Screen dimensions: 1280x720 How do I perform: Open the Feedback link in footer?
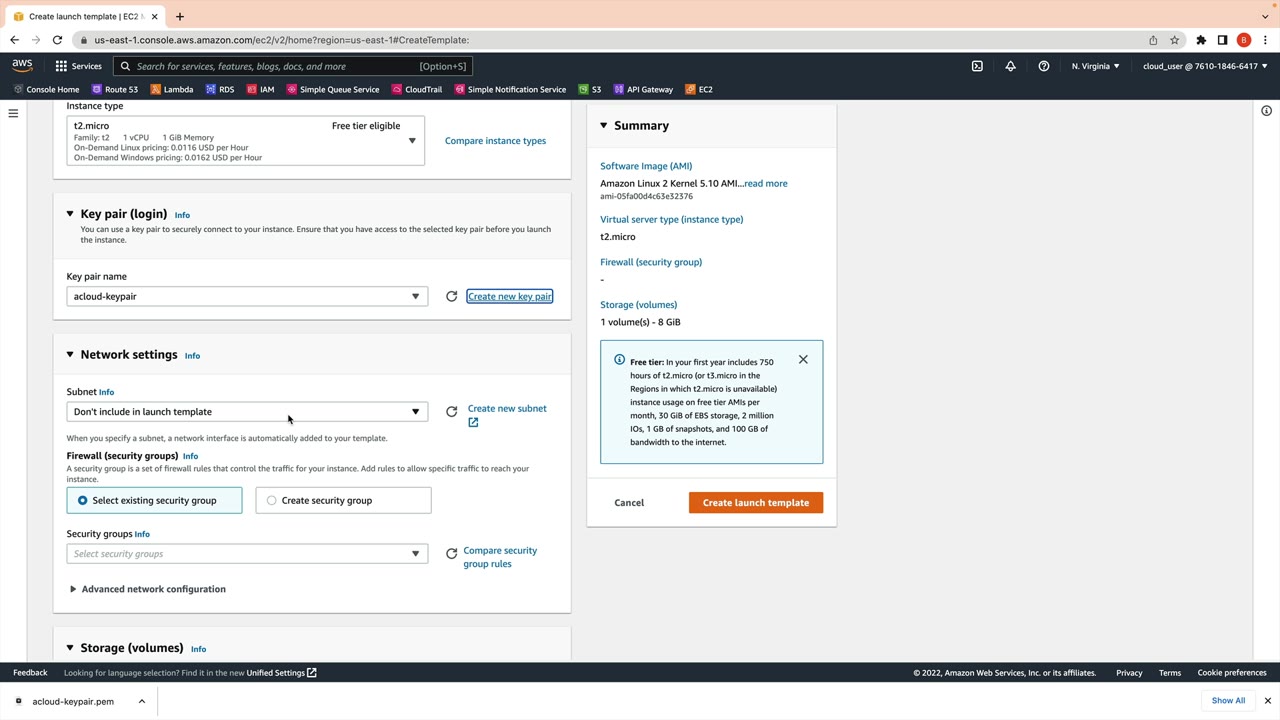[x=30, y=673]
